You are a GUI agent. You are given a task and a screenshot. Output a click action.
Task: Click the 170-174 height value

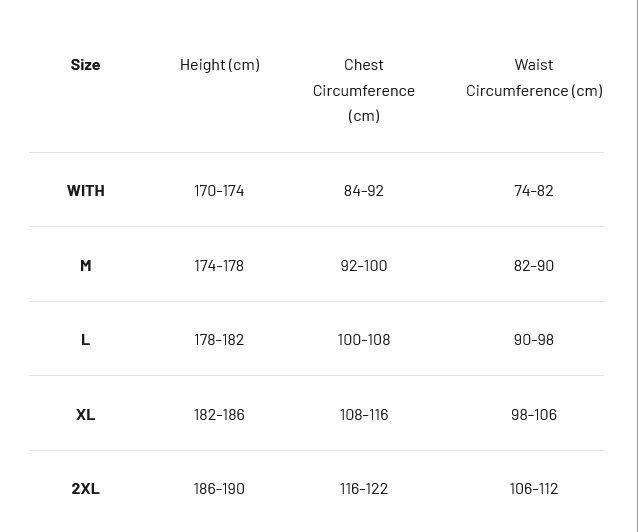(219, 190)
